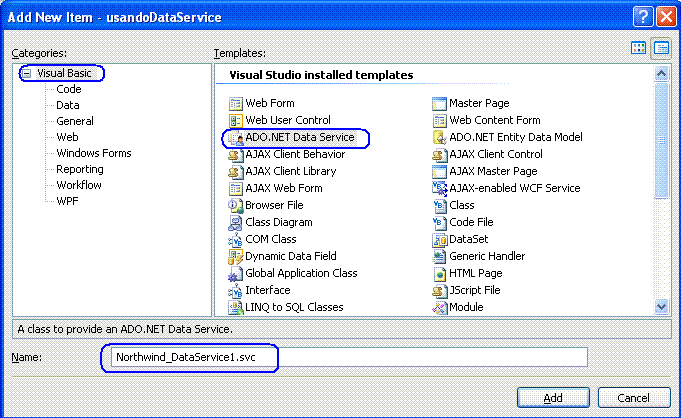Select the "HTML Page" template label
This screenshot has width=681, height=418.
coord(476,273)
